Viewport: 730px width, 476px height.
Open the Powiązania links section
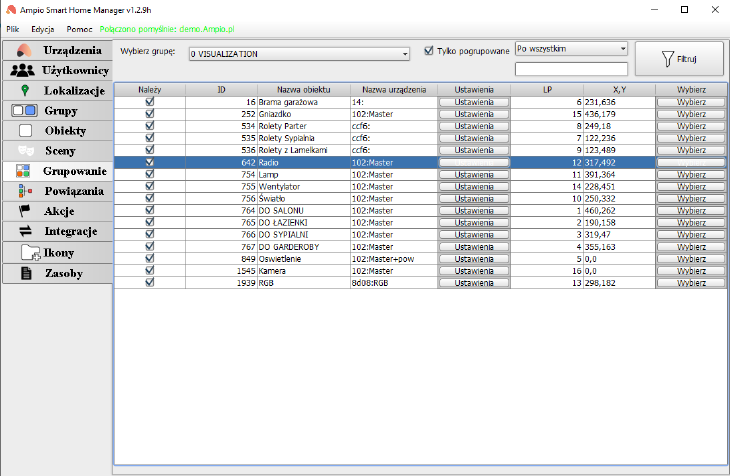(58, 191)
